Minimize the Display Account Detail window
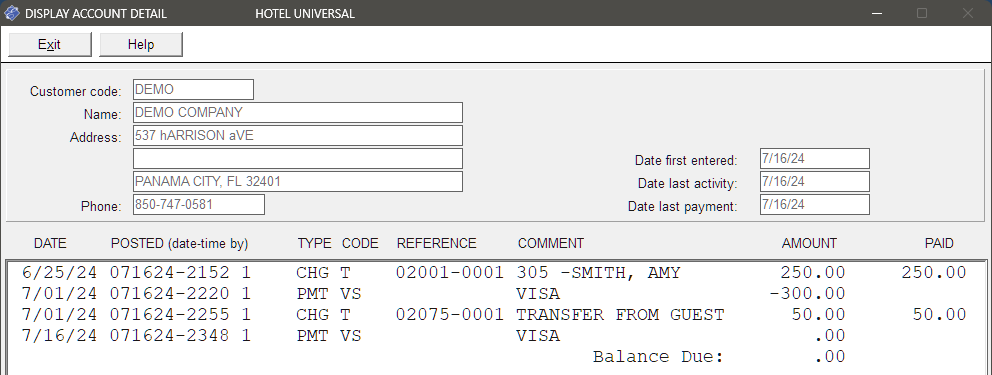992x375 pixels. (877, 13)
